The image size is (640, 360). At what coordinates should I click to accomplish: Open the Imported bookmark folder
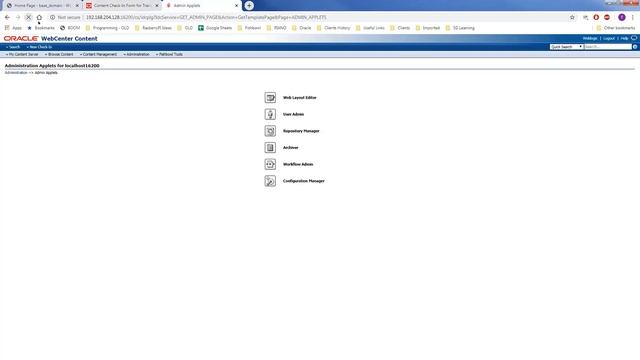coord(427,28)
